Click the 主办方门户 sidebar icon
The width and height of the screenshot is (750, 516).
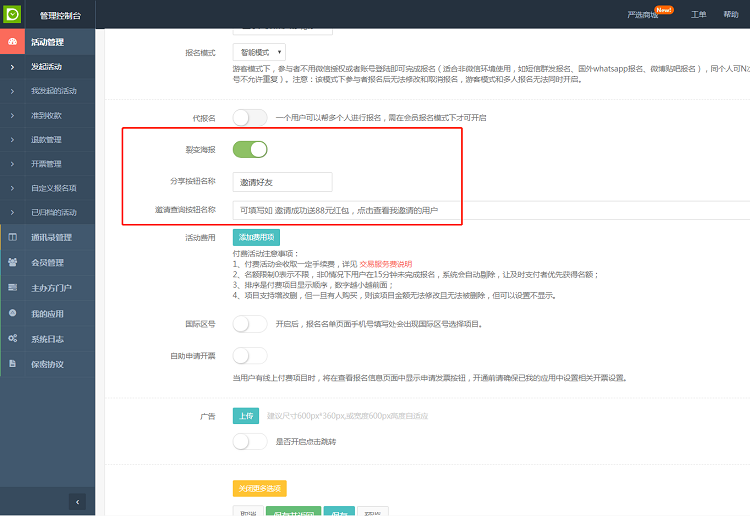(12, 288)
